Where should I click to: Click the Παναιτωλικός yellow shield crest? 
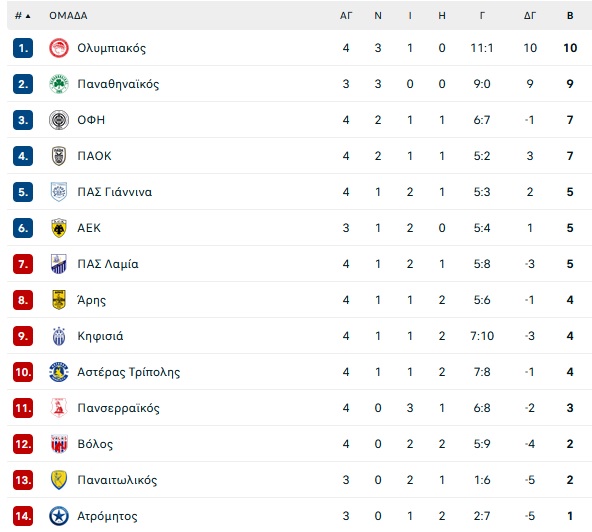pyautogui.click(x=59, y=480)
